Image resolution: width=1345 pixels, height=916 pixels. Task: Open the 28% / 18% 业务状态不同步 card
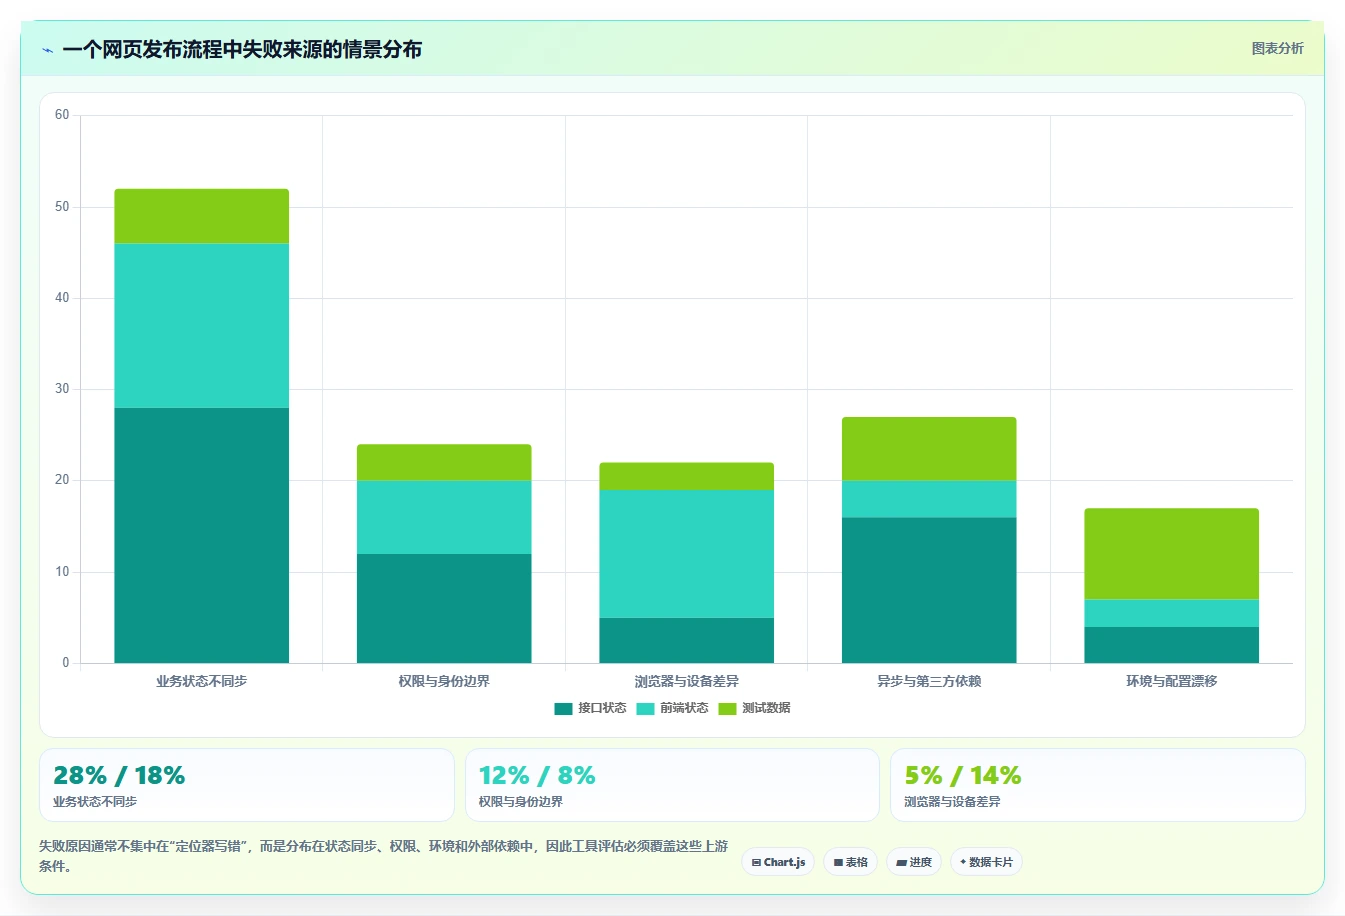click(247, 785)
